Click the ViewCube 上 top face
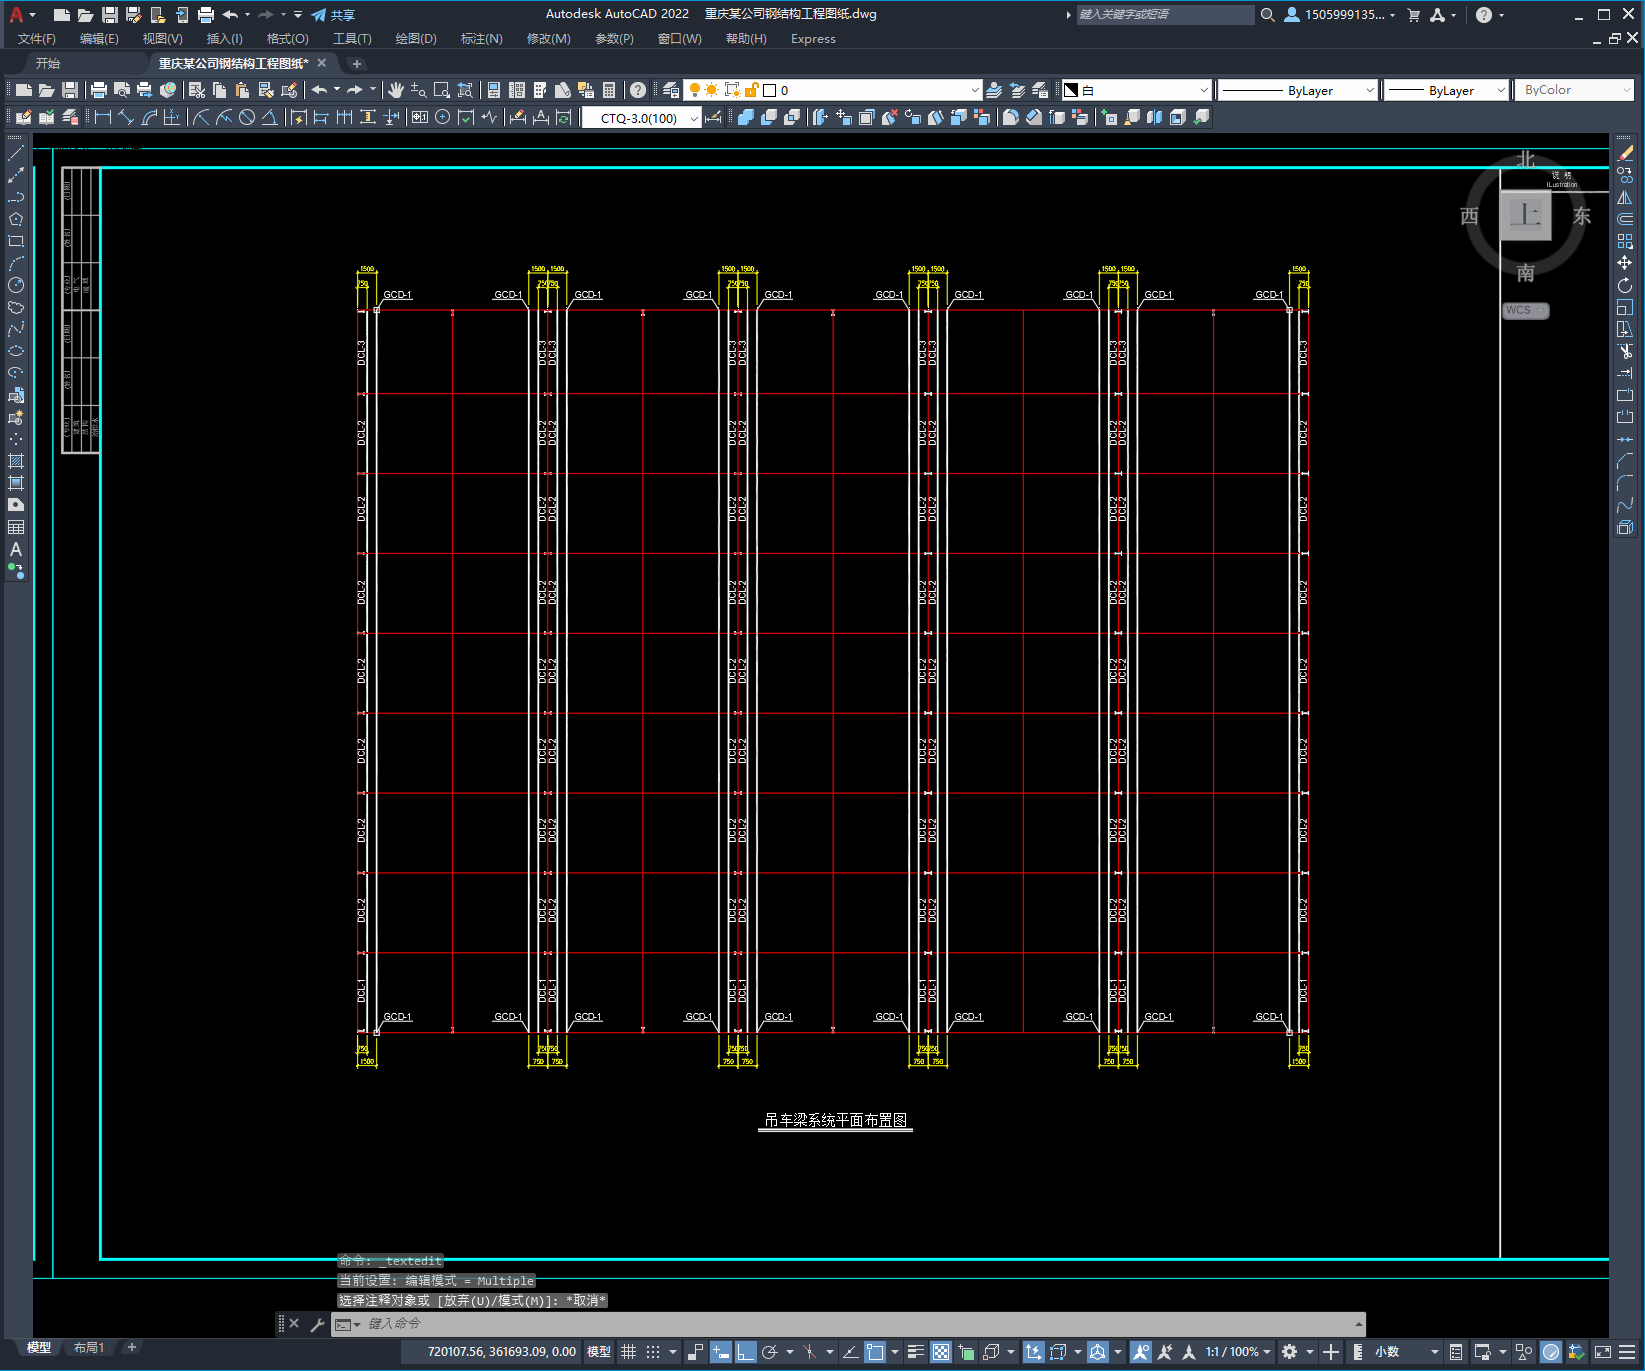 pos(1525,215)
